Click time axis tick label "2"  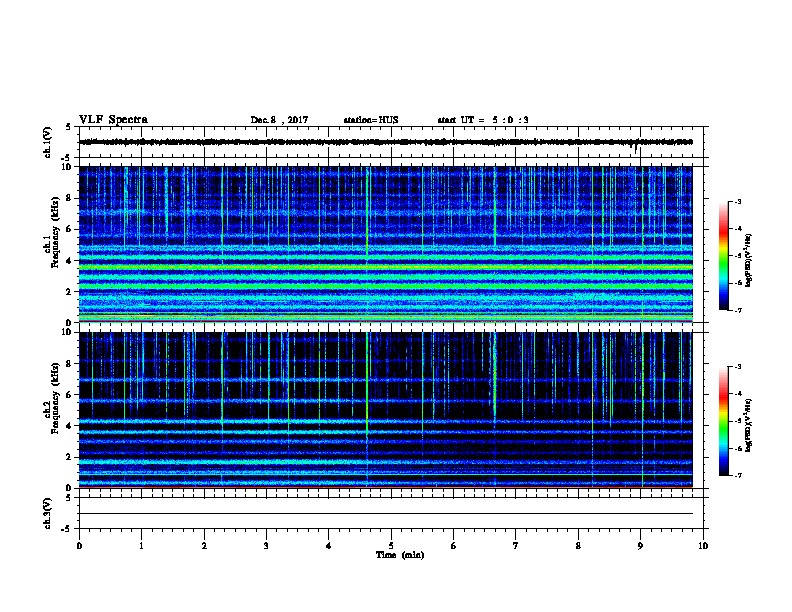point(204,546)
